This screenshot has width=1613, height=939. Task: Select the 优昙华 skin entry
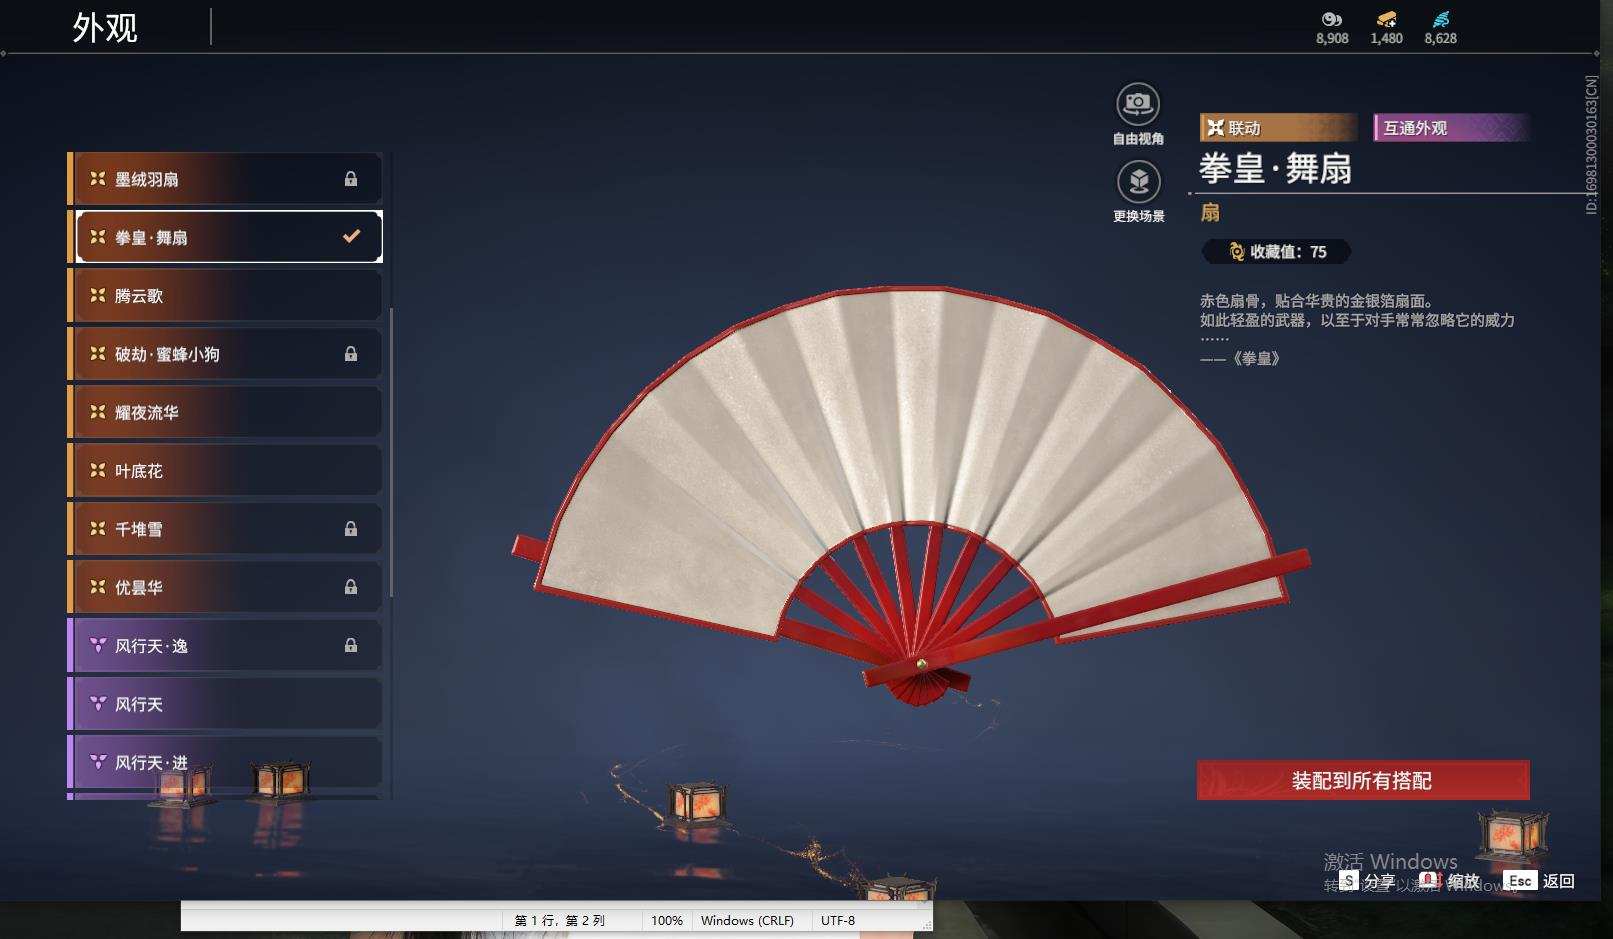click(x=225, y=587)
